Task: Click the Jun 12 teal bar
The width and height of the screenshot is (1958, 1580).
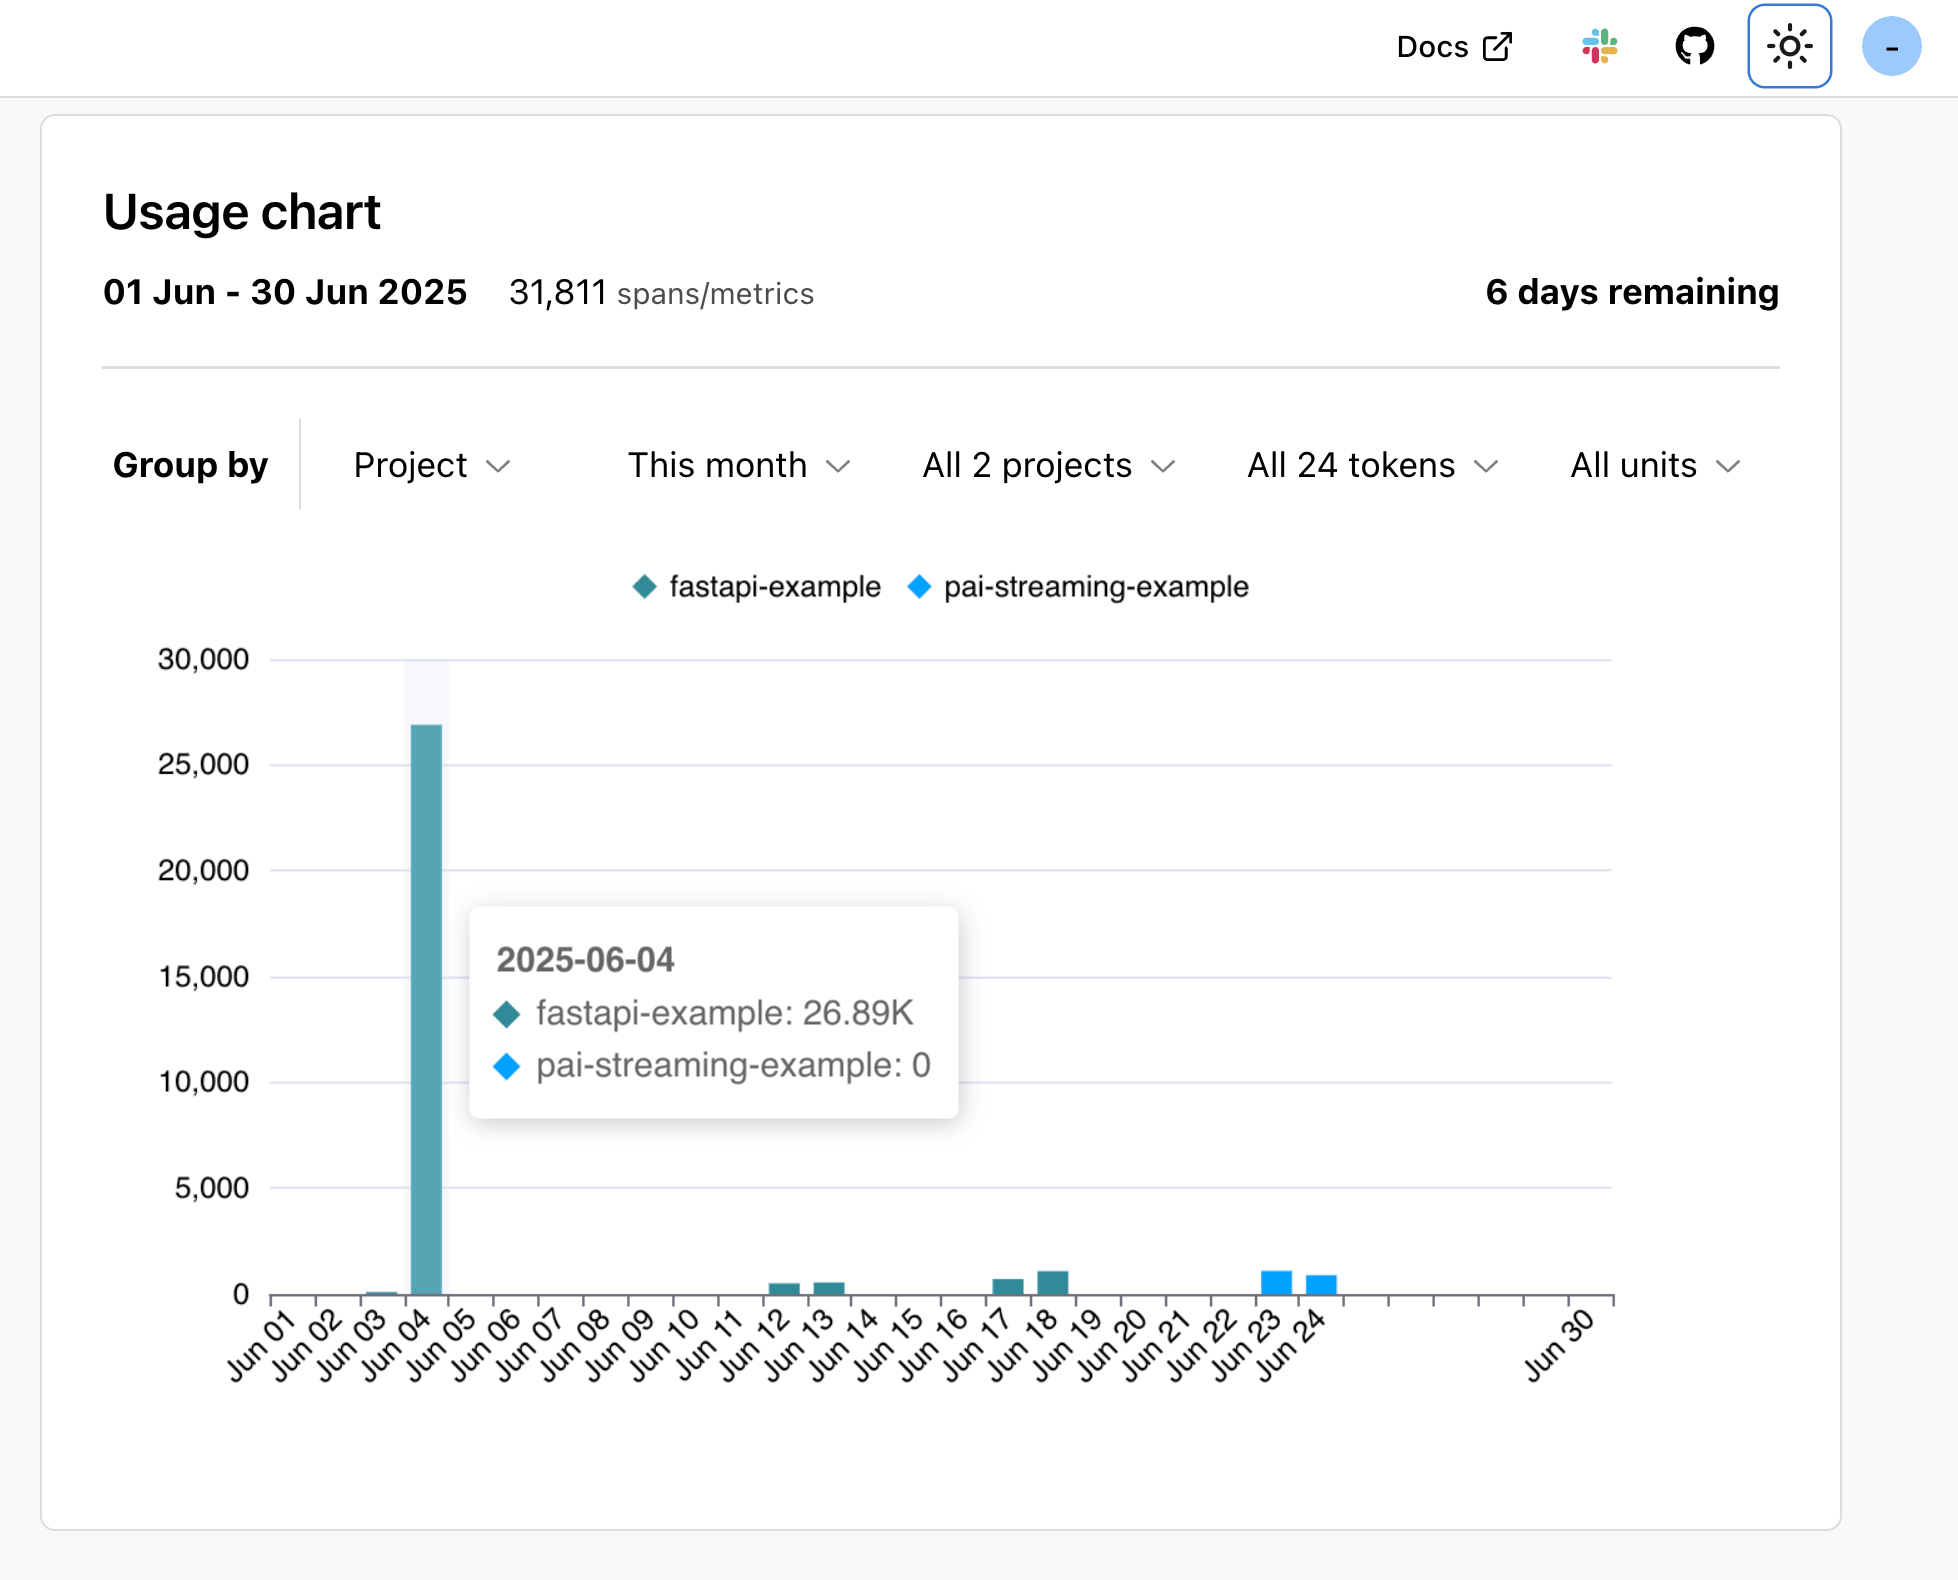Action: tap(784, 1289)
